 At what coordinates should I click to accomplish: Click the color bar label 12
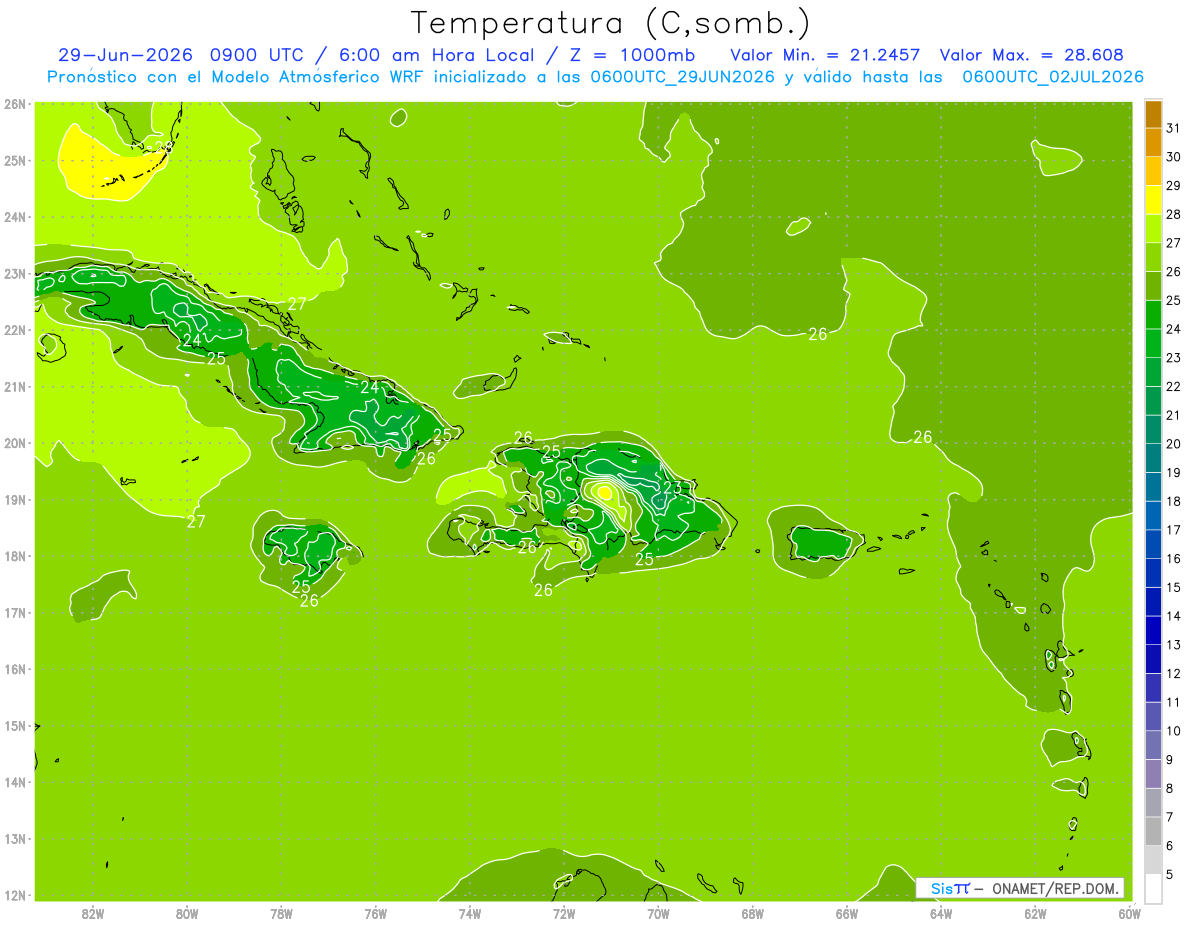(x=1173, y=673)
